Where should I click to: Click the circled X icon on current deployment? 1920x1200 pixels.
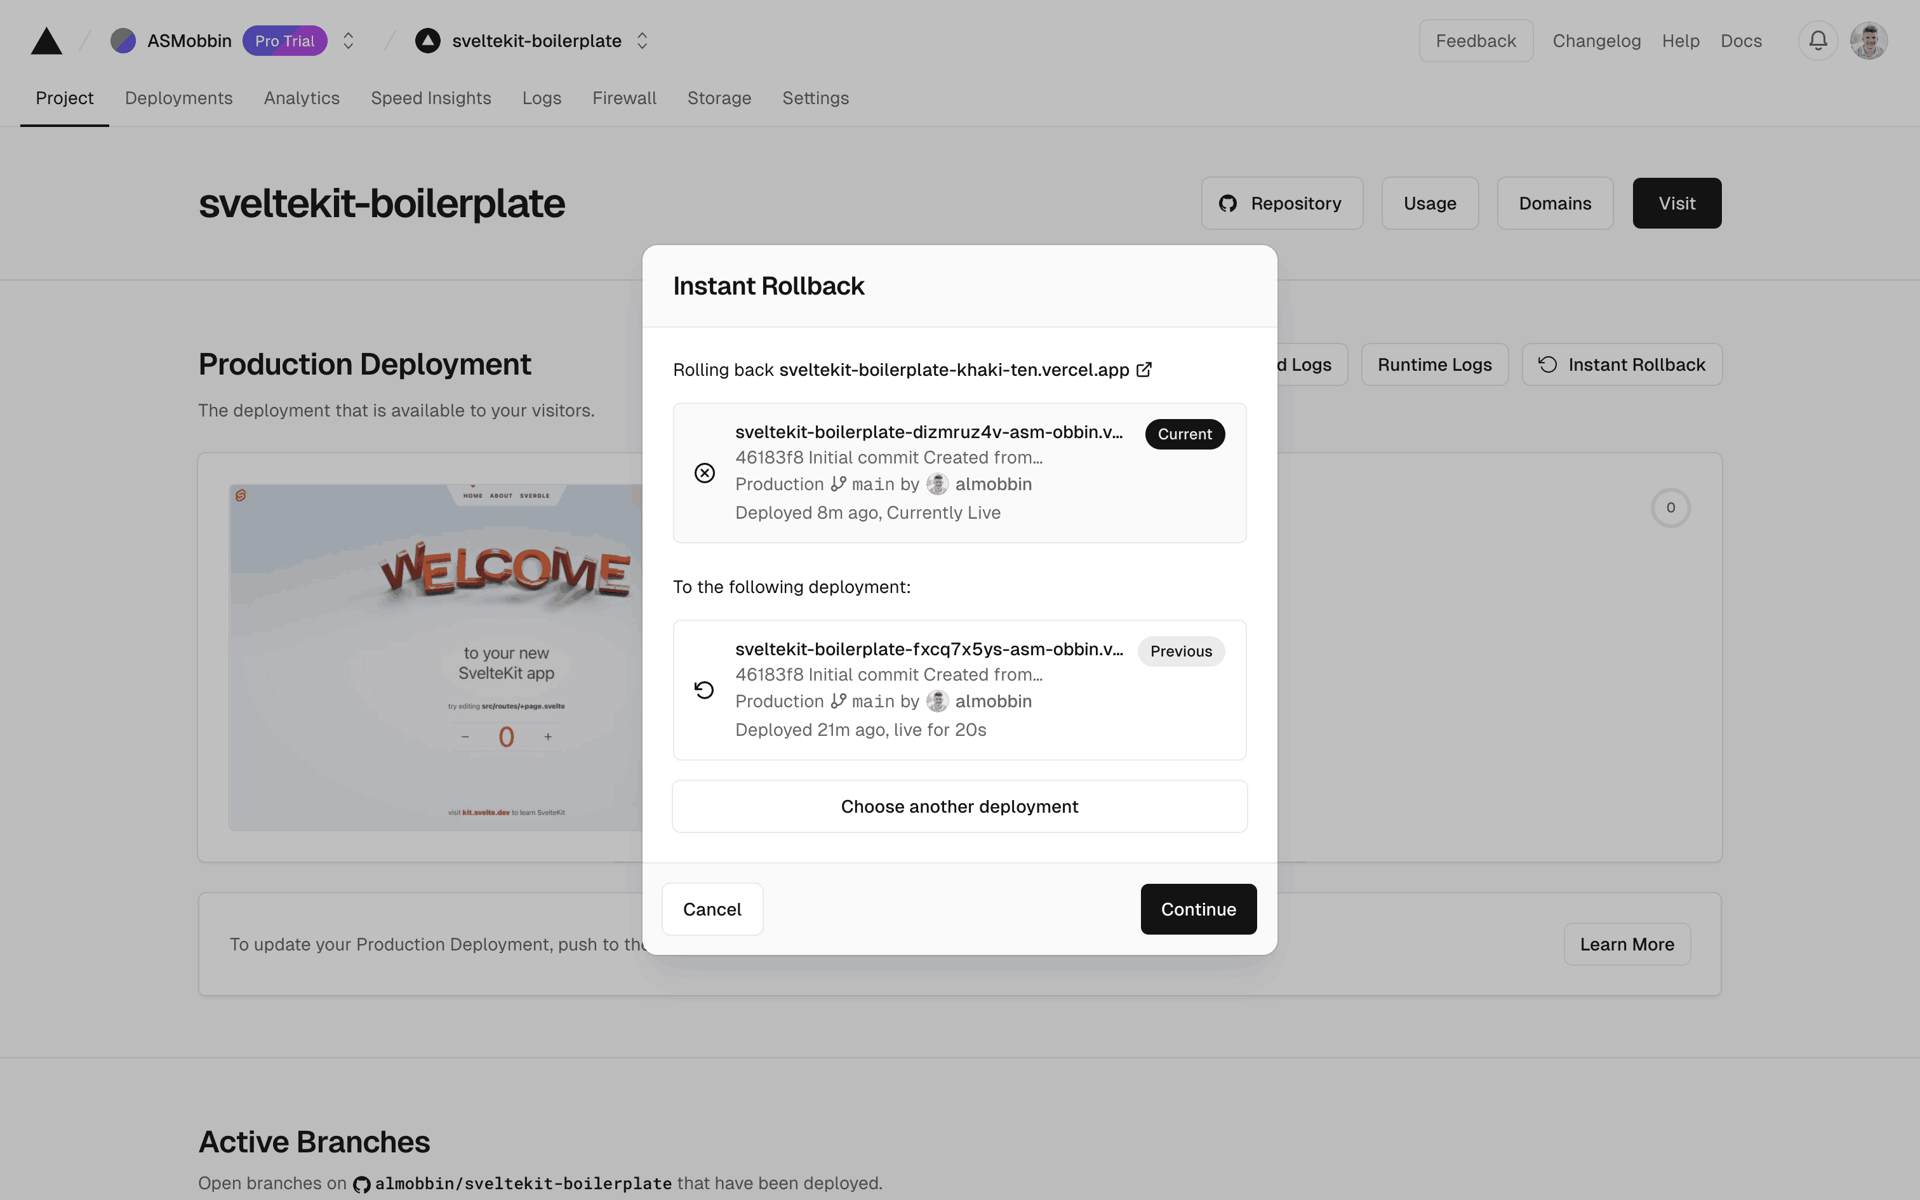tap(705, 473)
